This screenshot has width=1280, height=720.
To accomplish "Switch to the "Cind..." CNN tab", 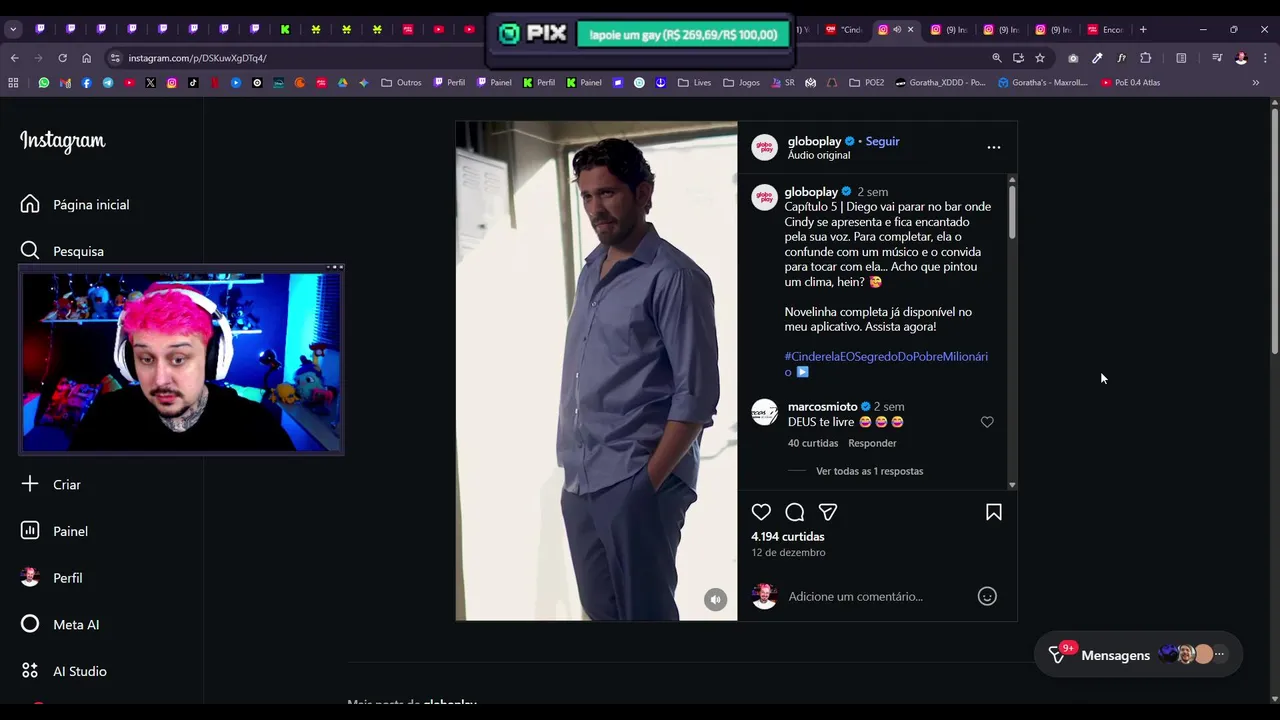I will 845,29.
